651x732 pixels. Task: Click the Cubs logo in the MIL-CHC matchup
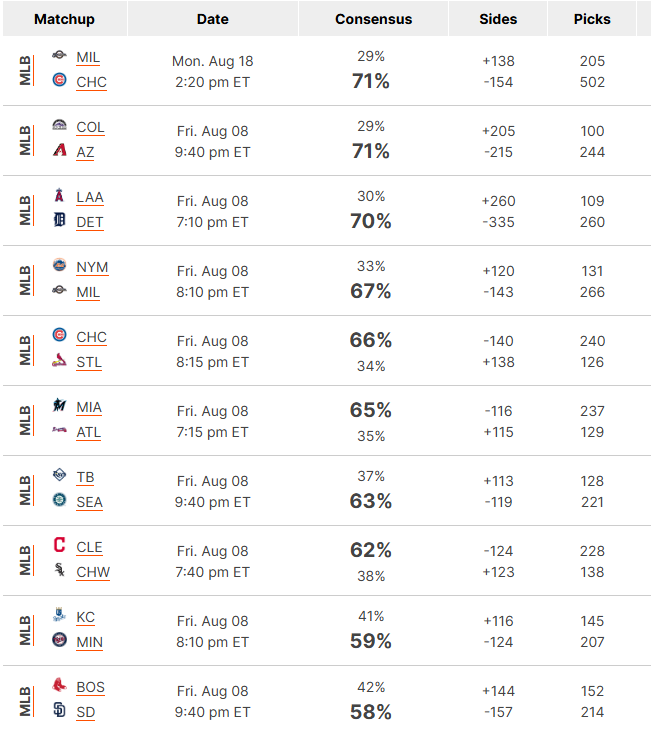[x=59, y=80]
